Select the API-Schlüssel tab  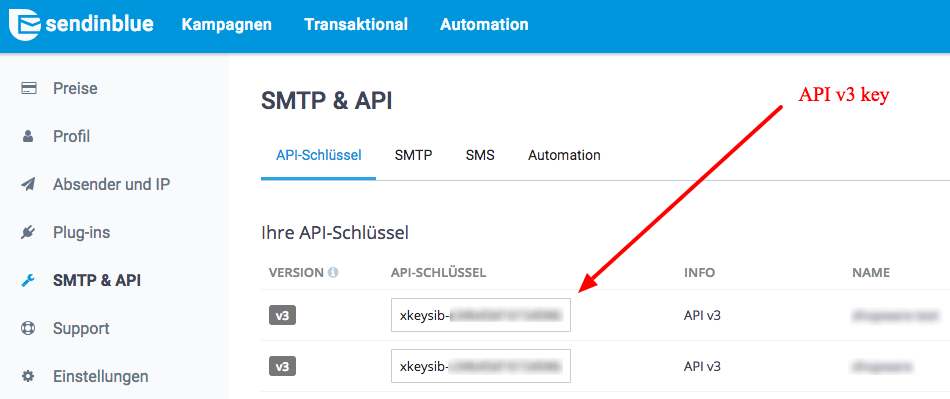click(319, 155)
